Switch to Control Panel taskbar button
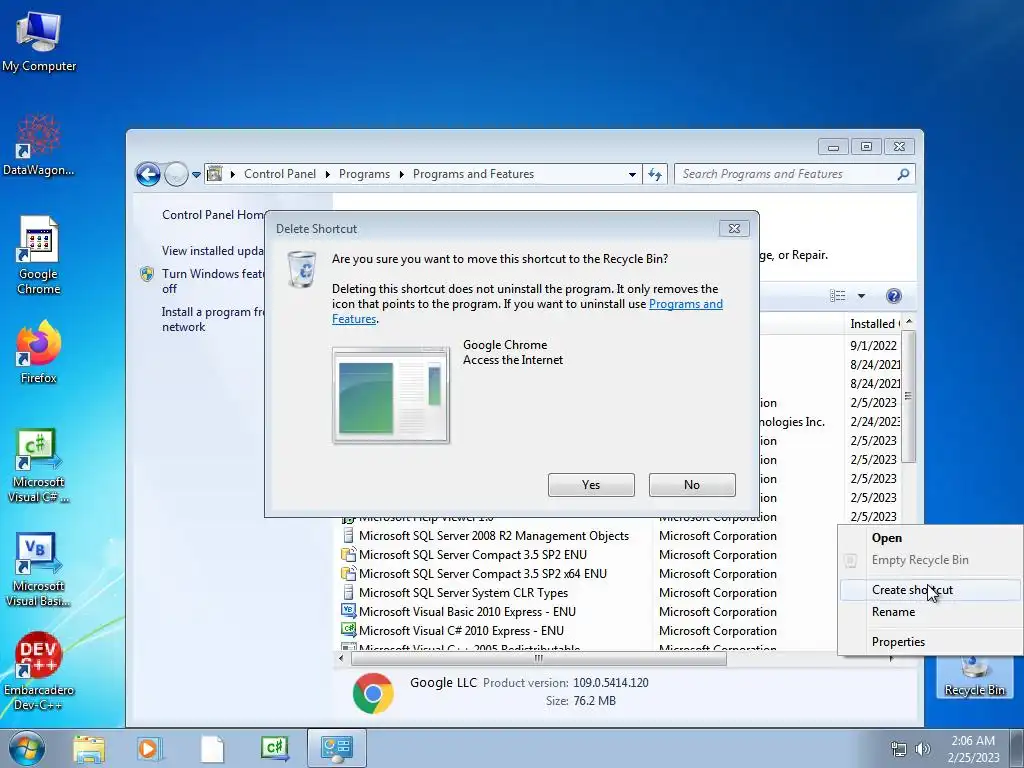 [x=336, y=748]
